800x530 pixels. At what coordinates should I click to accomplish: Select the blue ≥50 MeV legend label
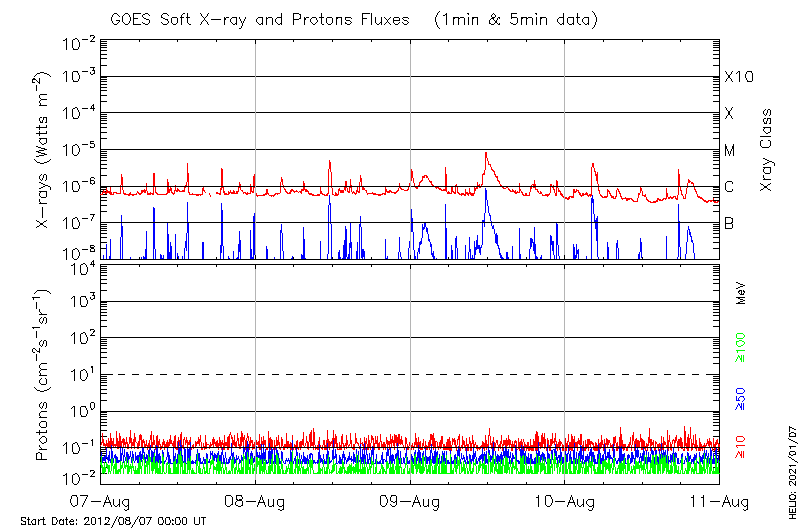click(741, 398)
